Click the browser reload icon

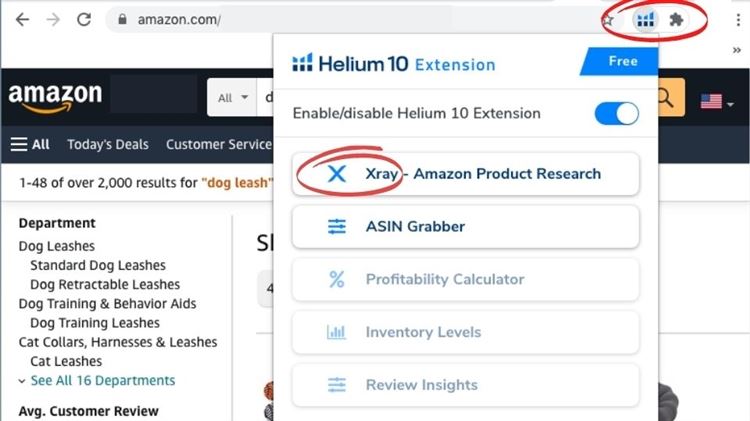(84, 19)
